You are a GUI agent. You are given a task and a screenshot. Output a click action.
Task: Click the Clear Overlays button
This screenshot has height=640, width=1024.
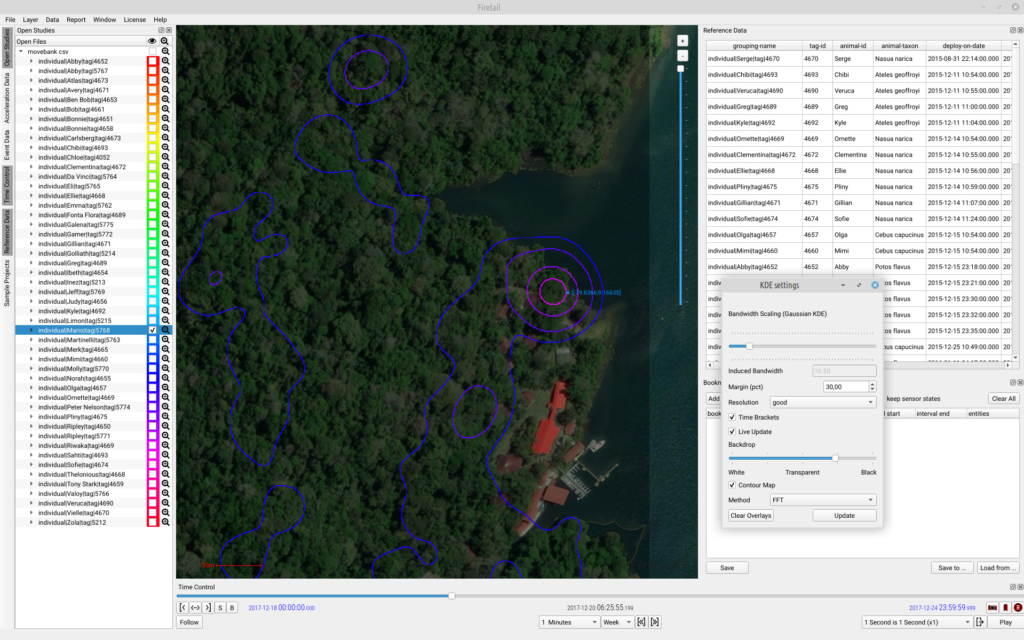point(750,516)
